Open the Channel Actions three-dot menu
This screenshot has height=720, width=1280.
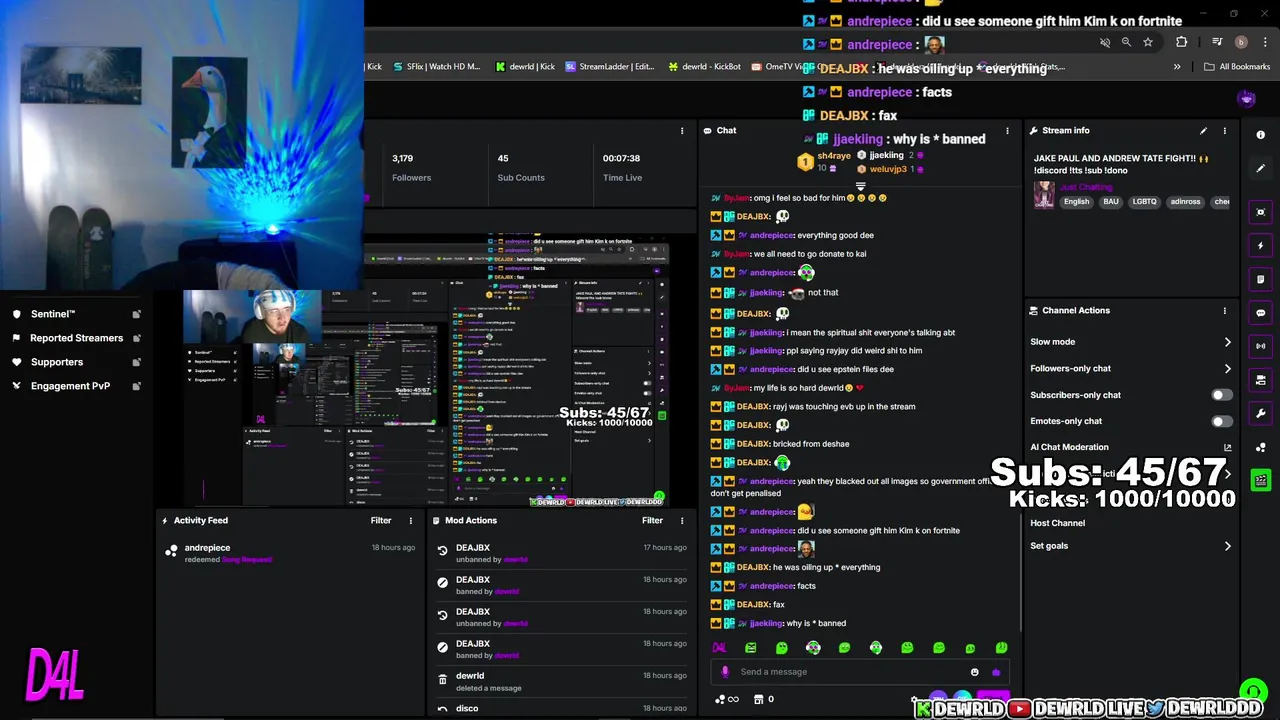pyautogui.click(x=1224, y=311)
